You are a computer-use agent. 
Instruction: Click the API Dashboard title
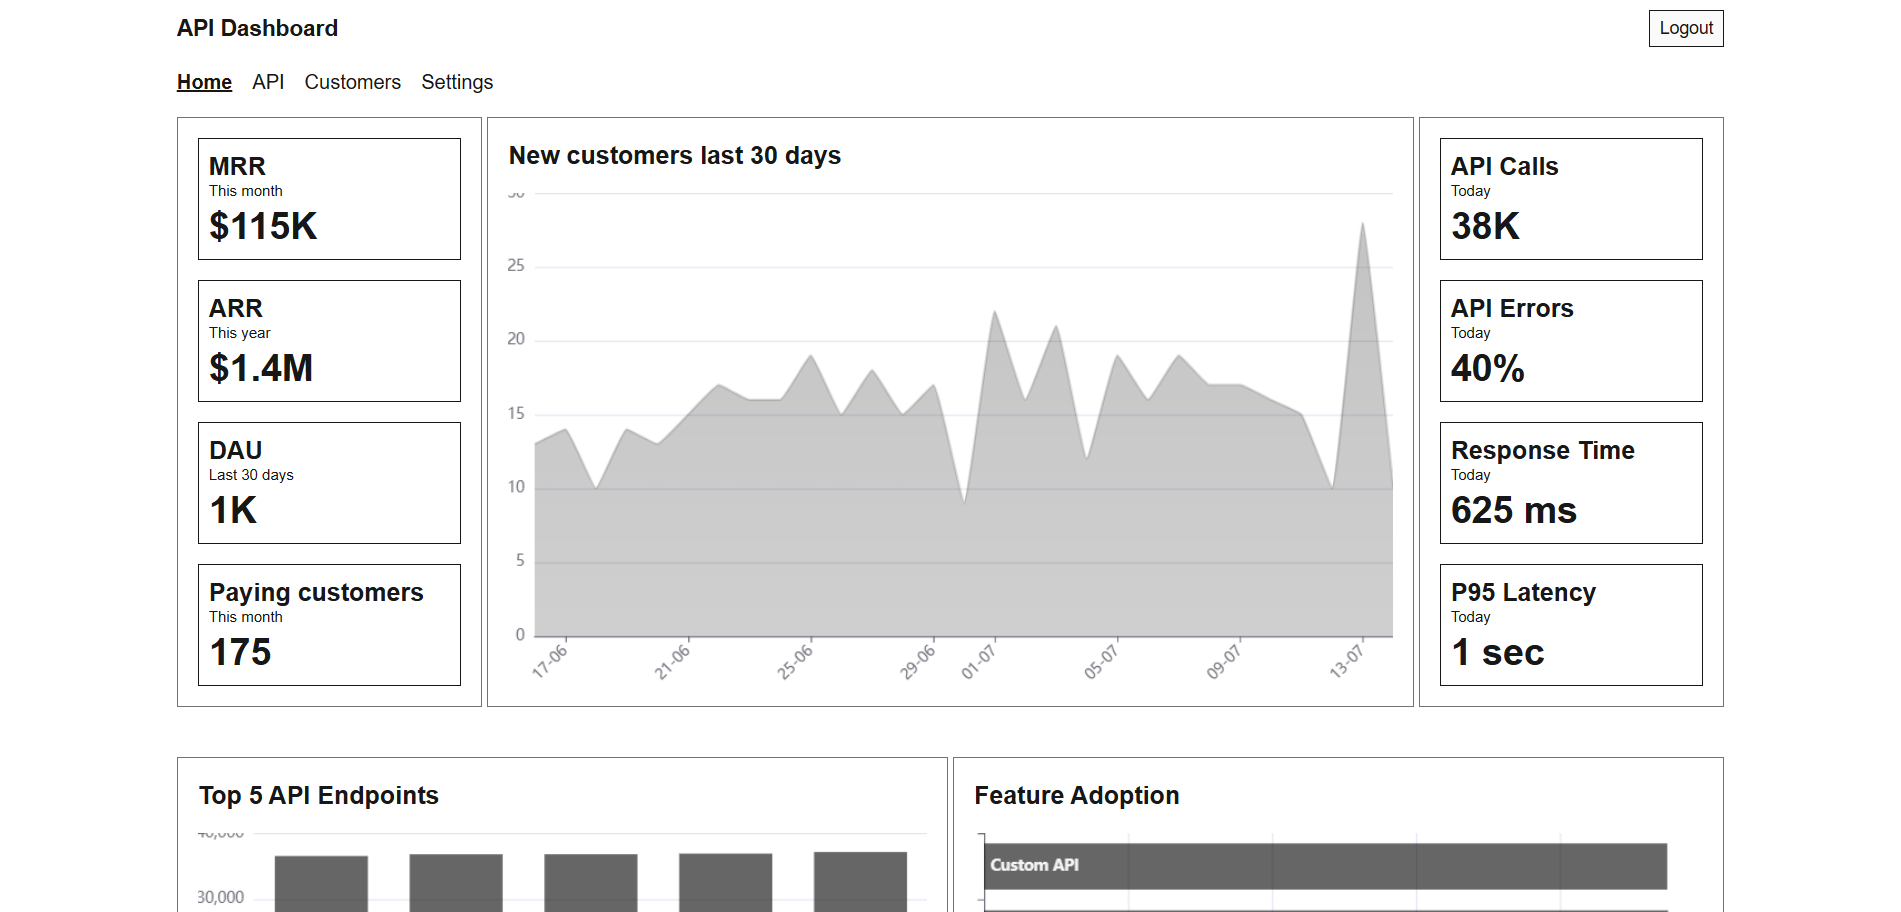pyautogui.click(x=257, y=28)
